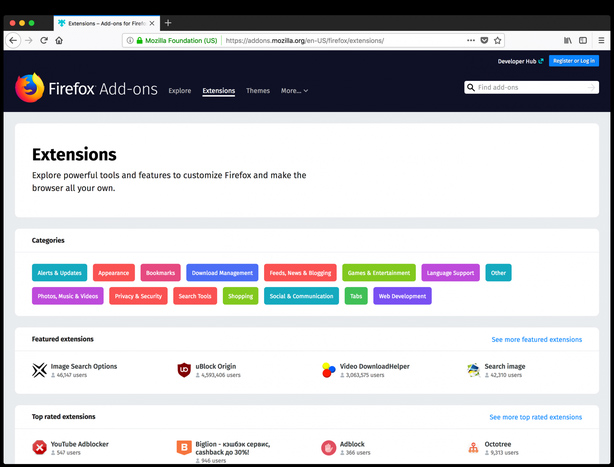Click the Biglion orange B icon

coord(184,447)
